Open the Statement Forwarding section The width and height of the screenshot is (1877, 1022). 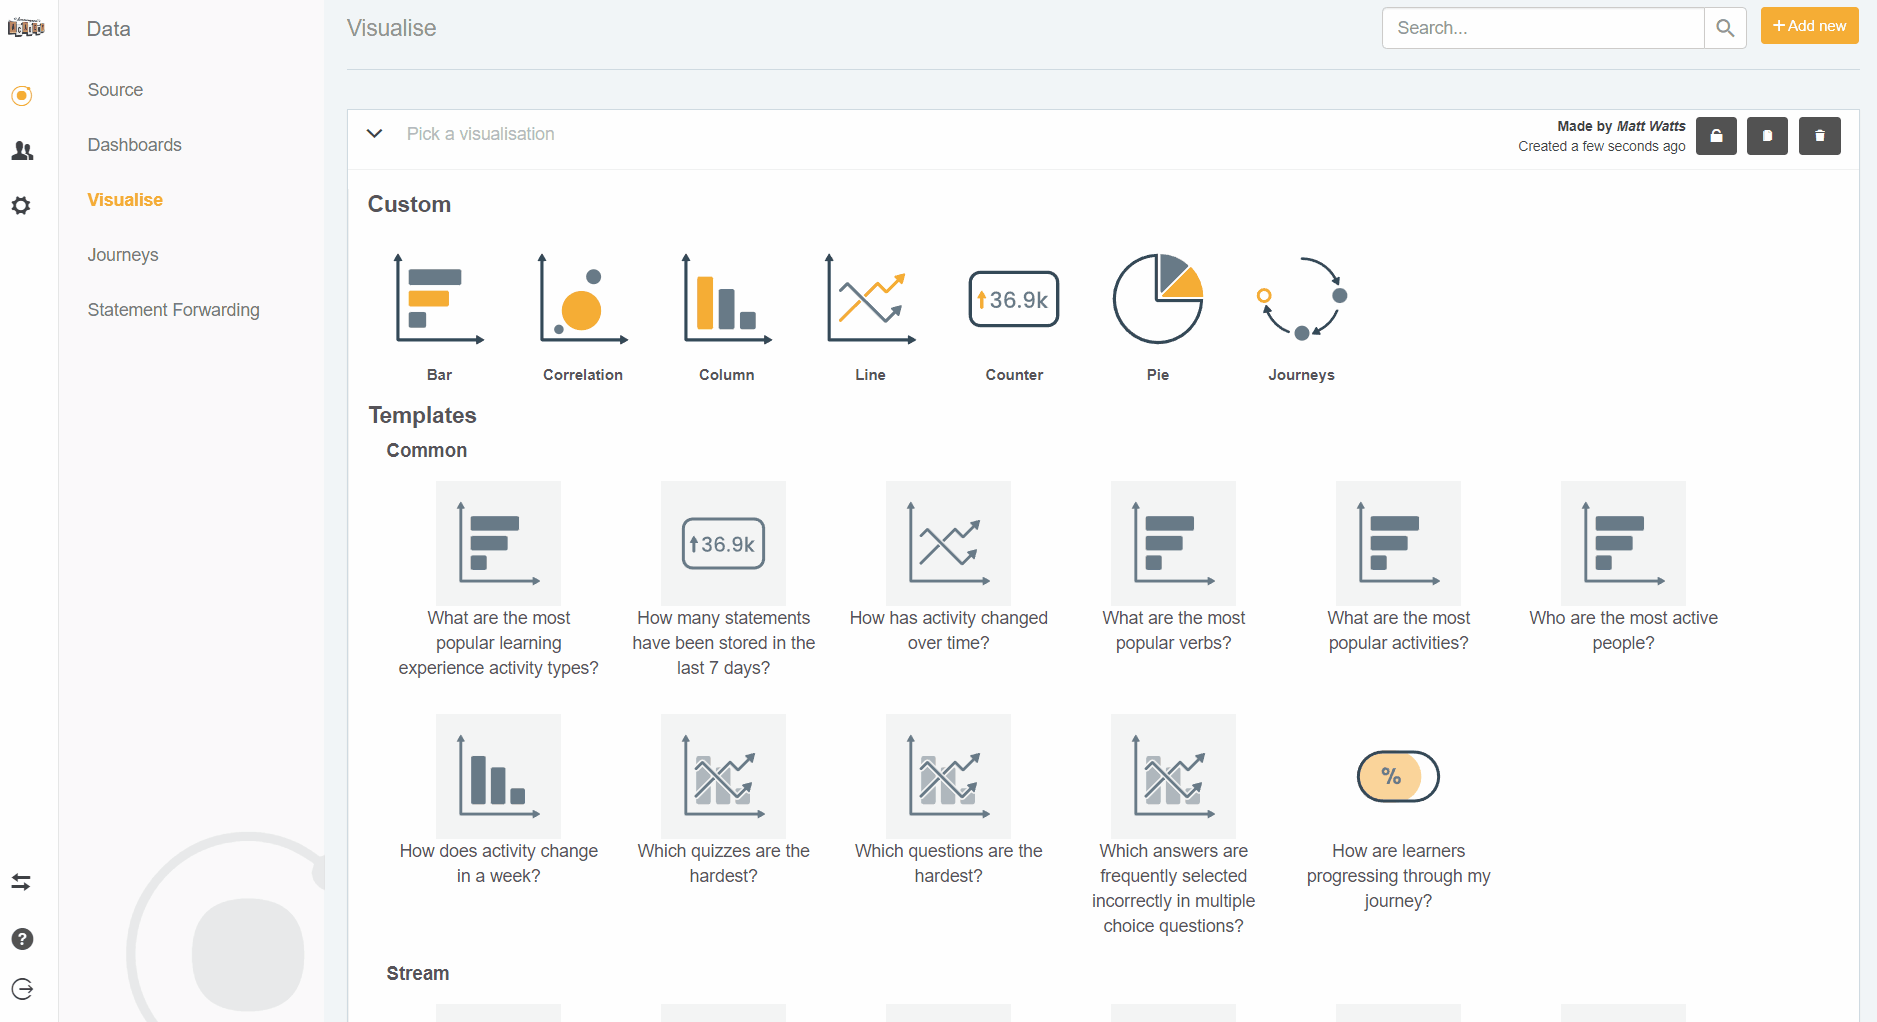click(173, 310)
